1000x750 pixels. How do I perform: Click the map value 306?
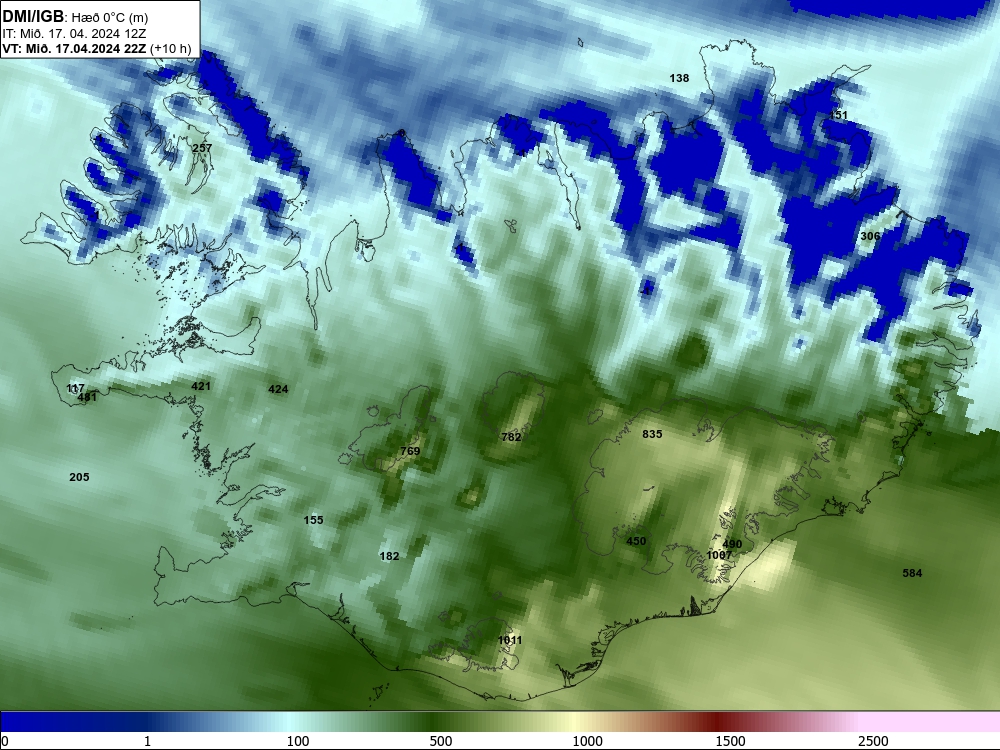(870, 236)
